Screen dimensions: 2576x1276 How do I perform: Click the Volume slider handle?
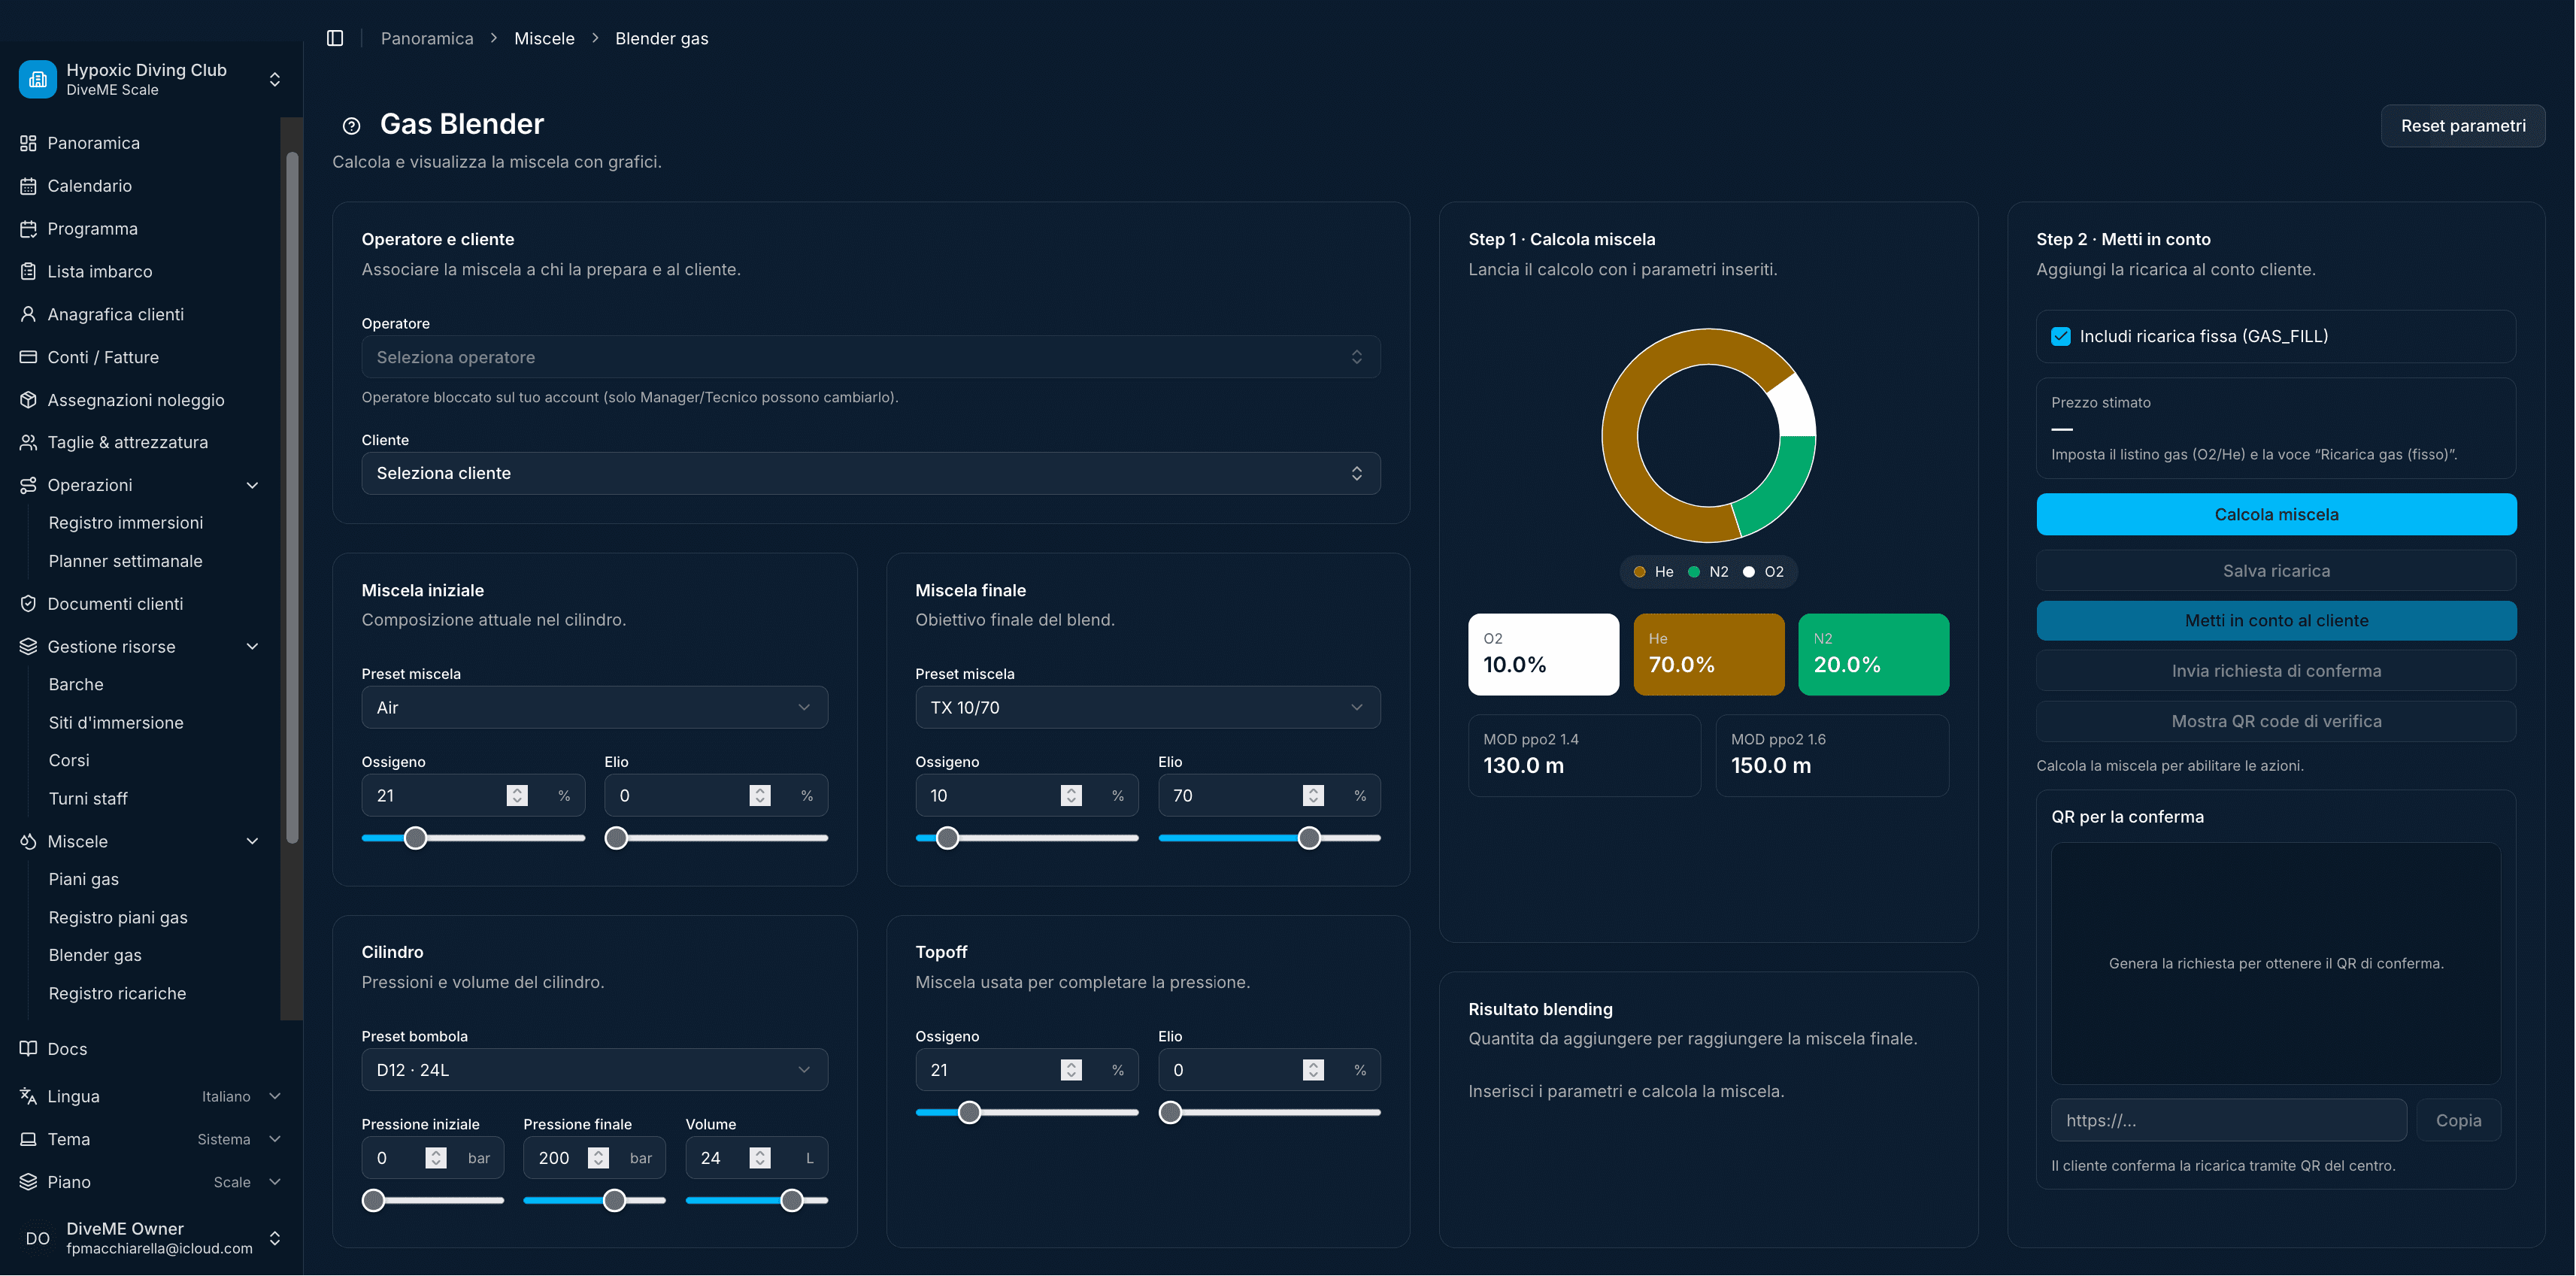click(791, 1201)
